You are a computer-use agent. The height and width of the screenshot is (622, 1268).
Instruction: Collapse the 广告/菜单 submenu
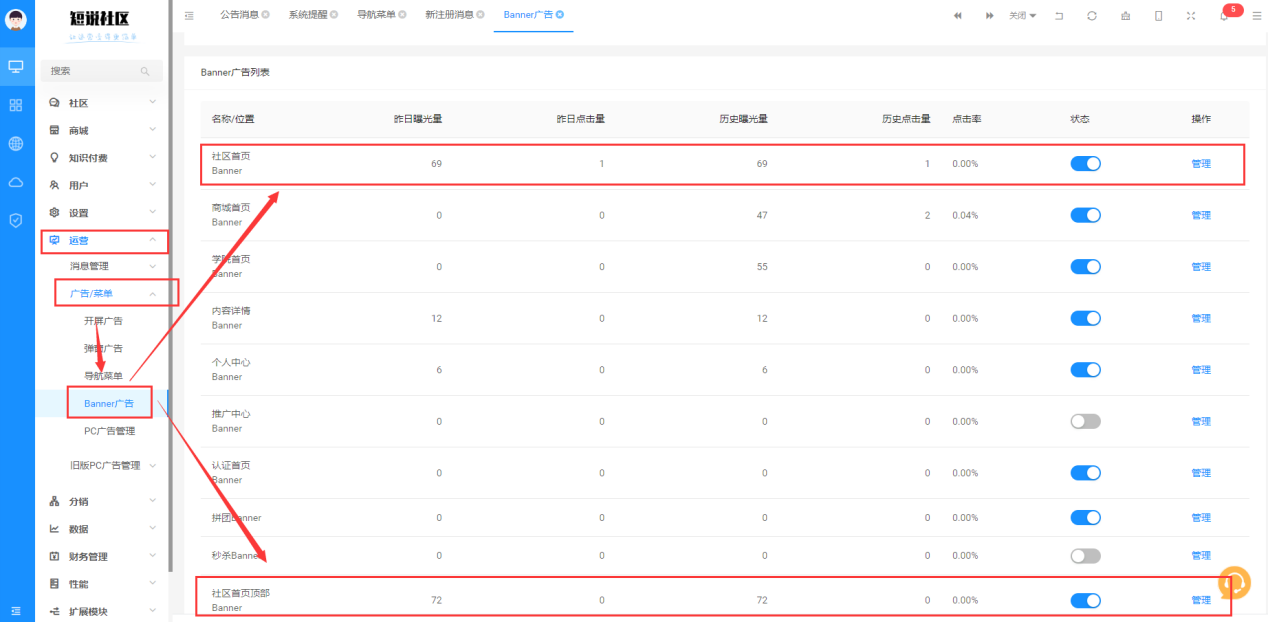(x=103, y=293)
